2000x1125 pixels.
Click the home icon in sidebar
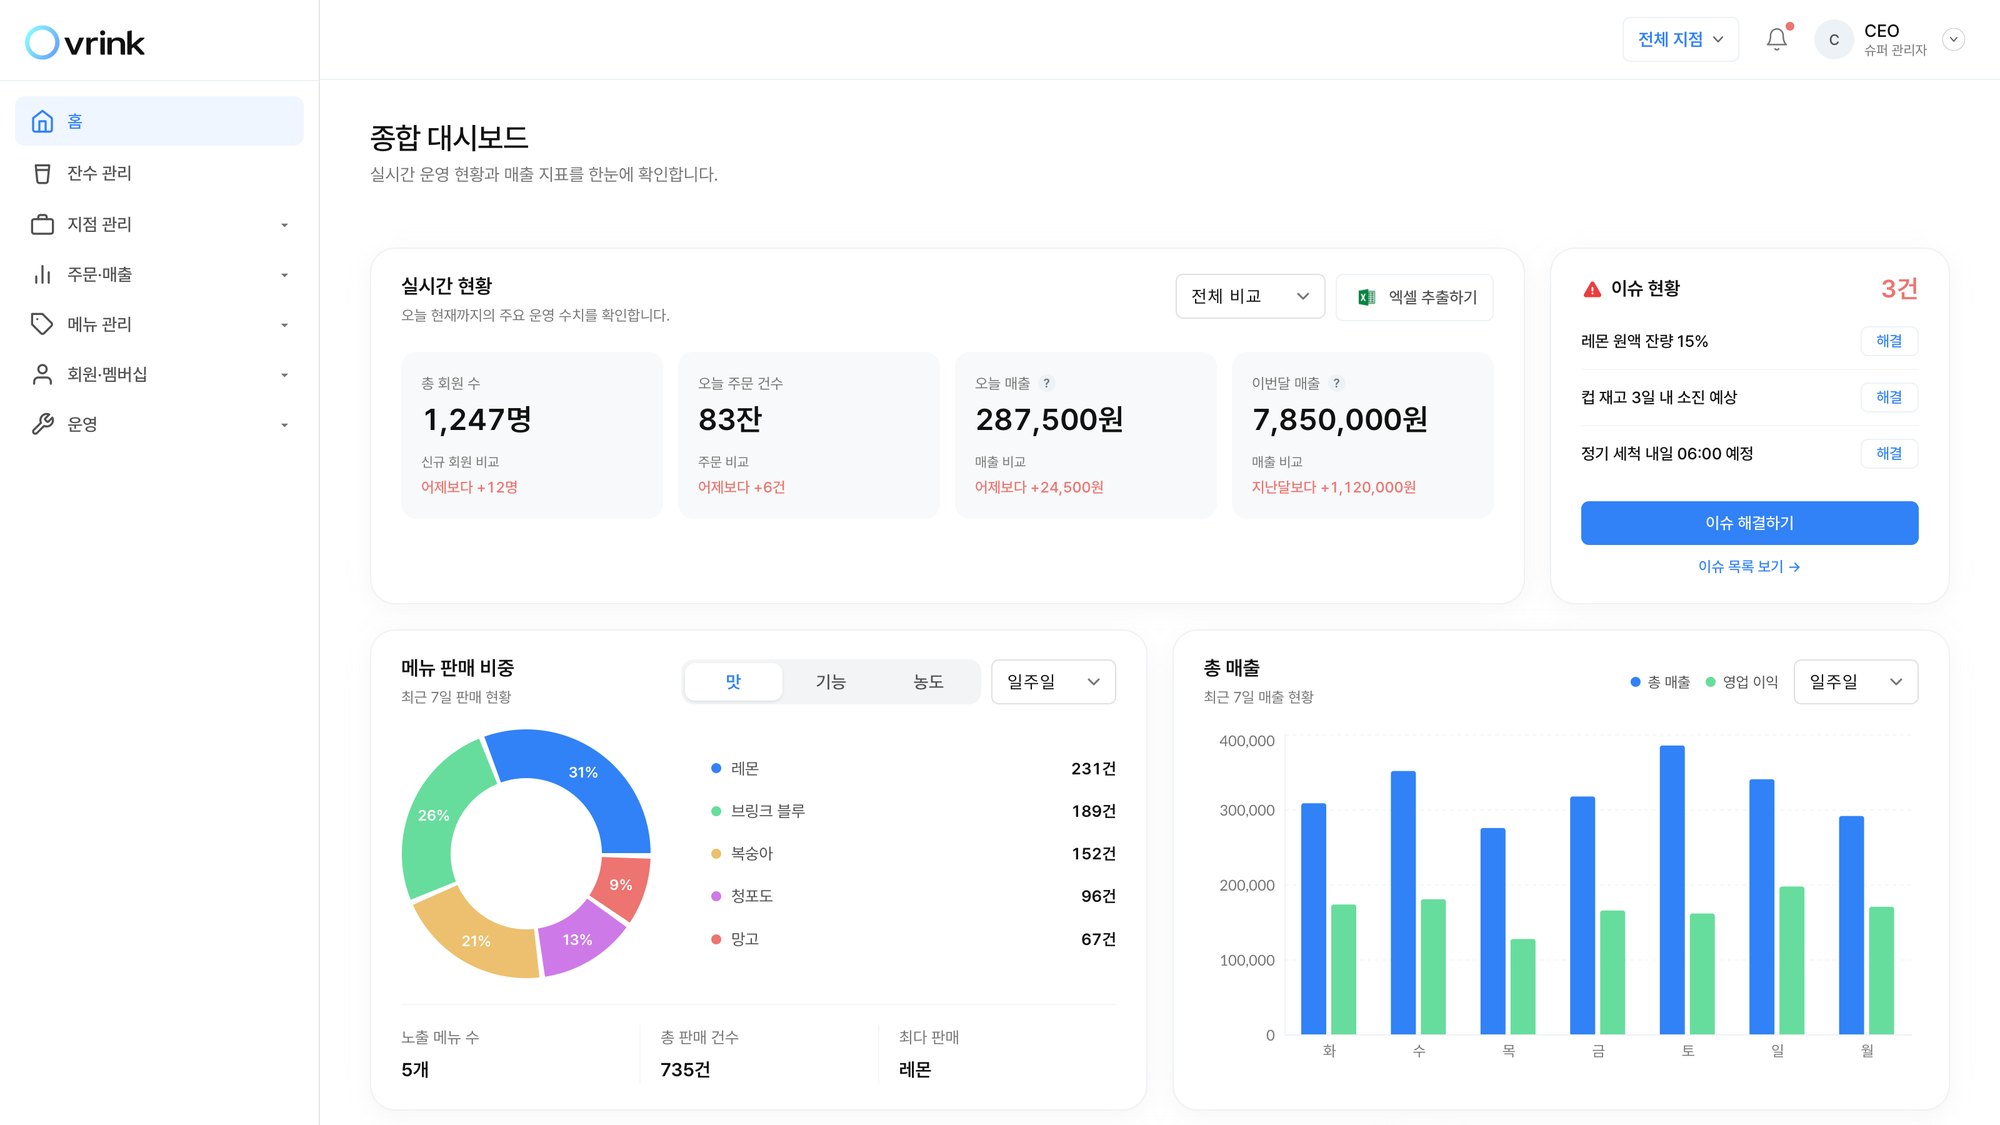pyautogui.click(x=42, y=121)
